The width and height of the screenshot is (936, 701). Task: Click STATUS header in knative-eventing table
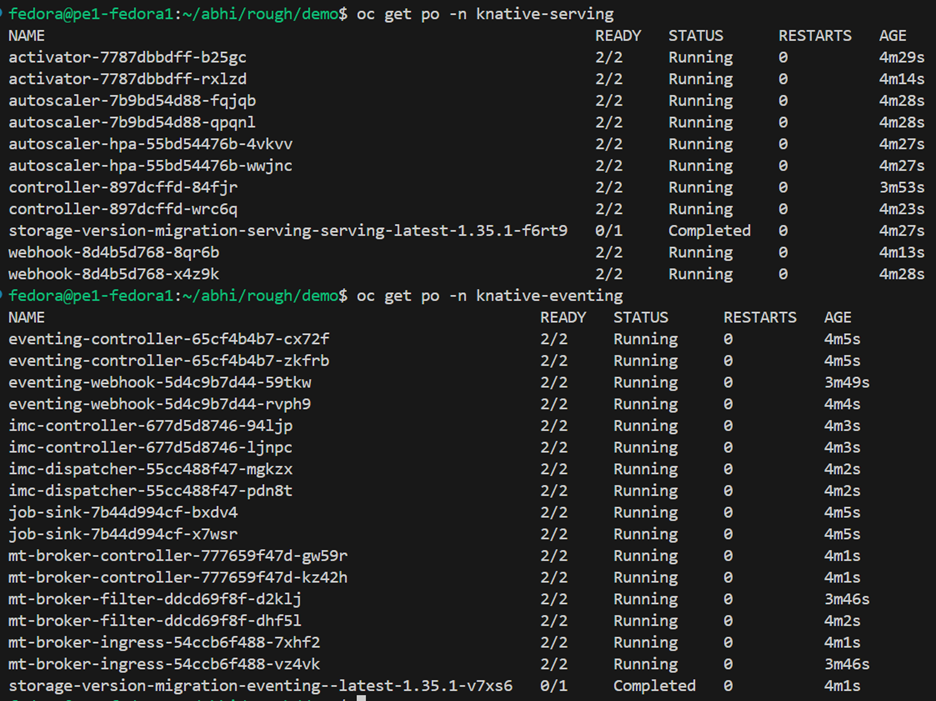point(641,318)
